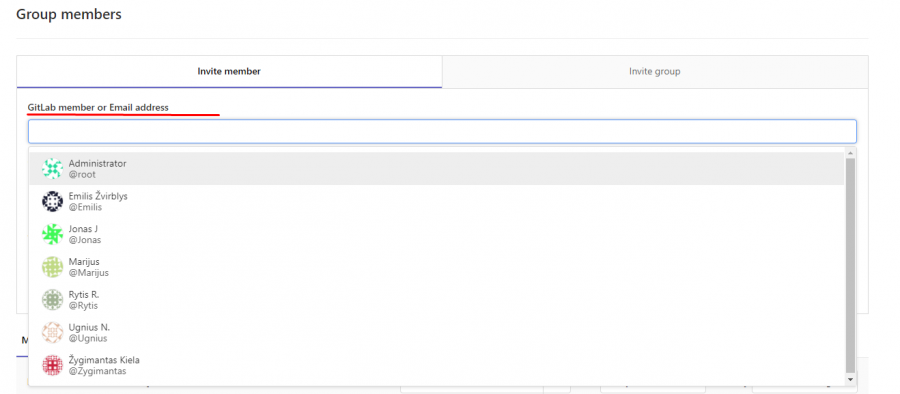This screenshot has height=394, width=900.
Task: Focus the GitLab member or Email input
Action: 442,132
